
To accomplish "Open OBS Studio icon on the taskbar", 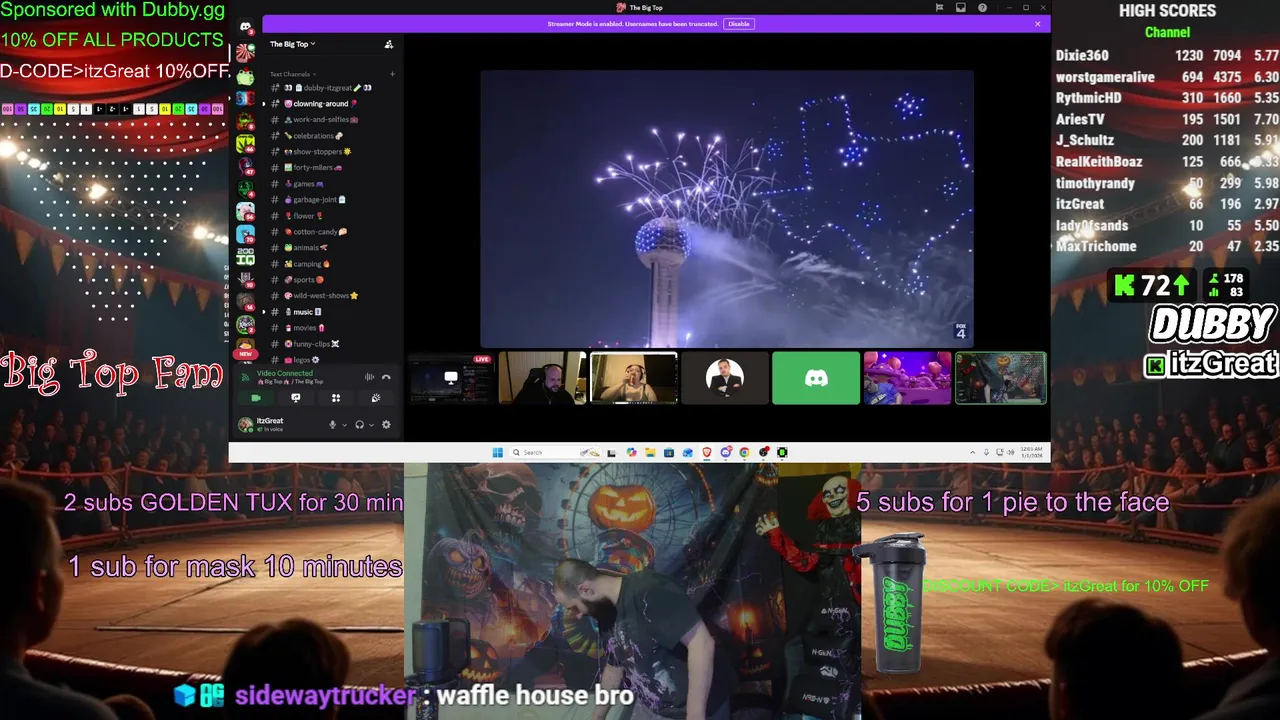I will (763, 453).
